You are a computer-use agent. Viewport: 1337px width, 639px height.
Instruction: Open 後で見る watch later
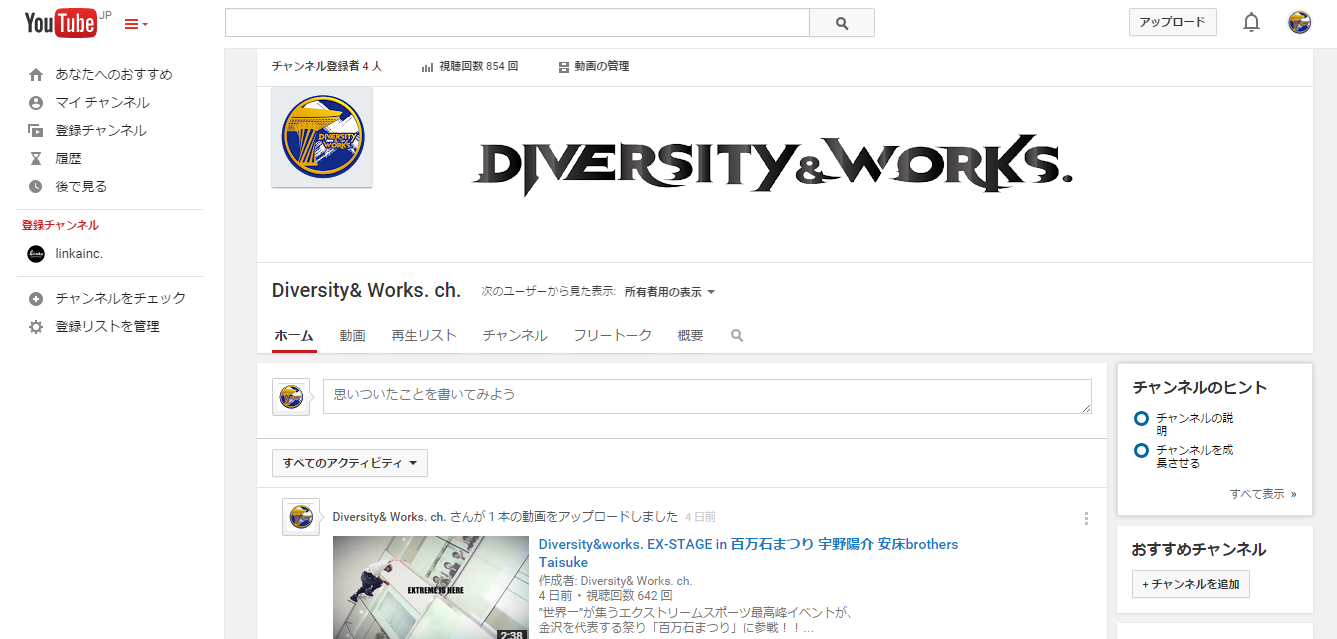(81, 187)
